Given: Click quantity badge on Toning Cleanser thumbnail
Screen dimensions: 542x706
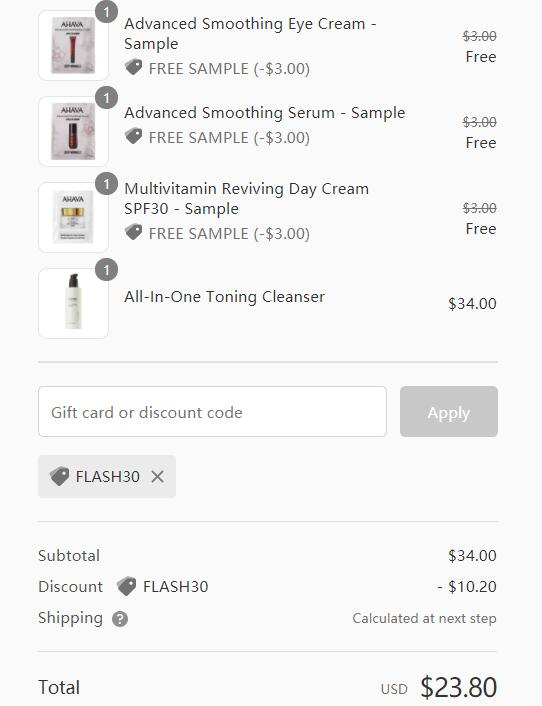Looking at the screenshot, I should (x=106, y=270).
